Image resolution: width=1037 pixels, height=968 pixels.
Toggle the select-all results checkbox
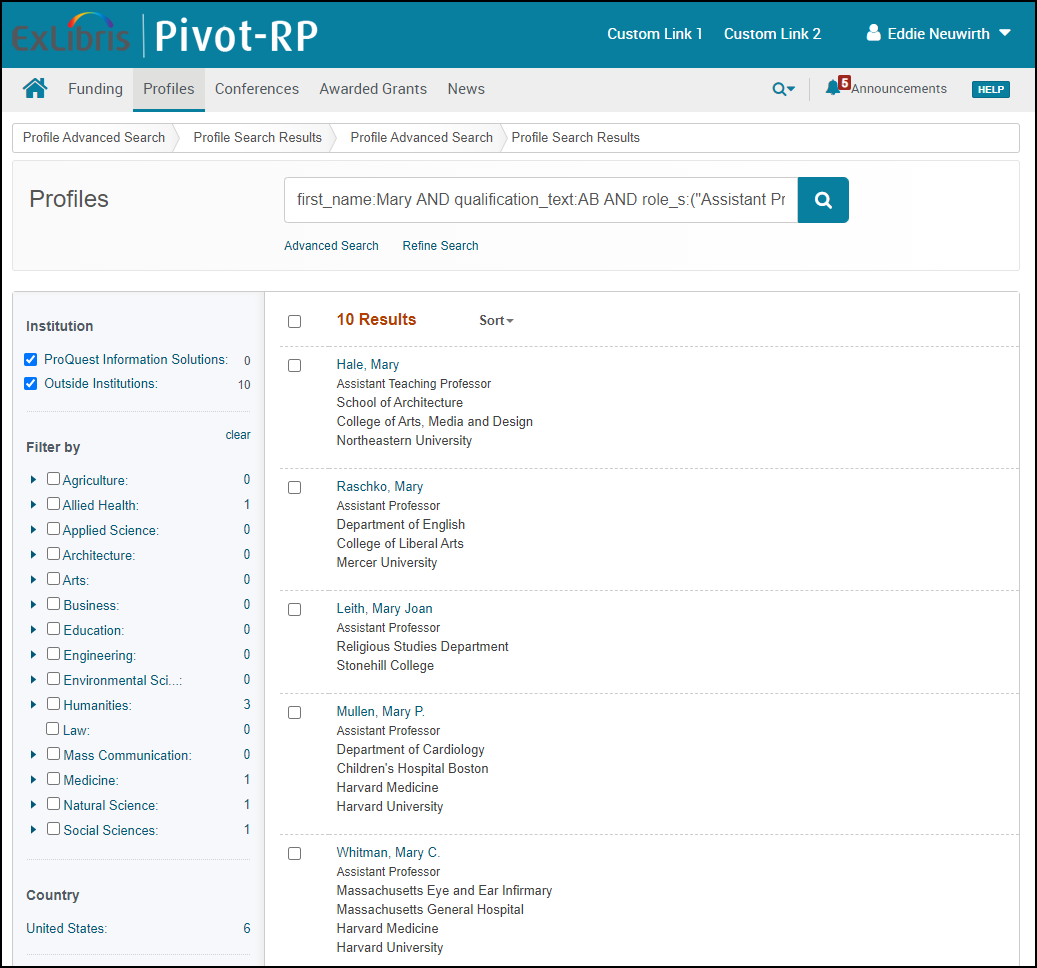point(294,321)
